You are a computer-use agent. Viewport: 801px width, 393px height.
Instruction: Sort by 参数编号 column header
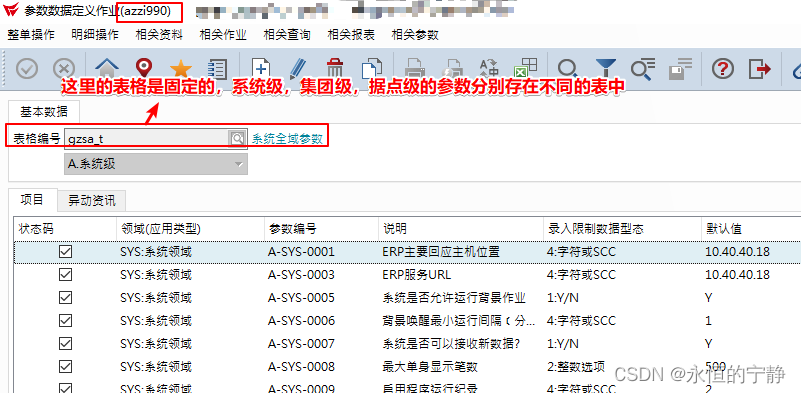tap(321, 229)
